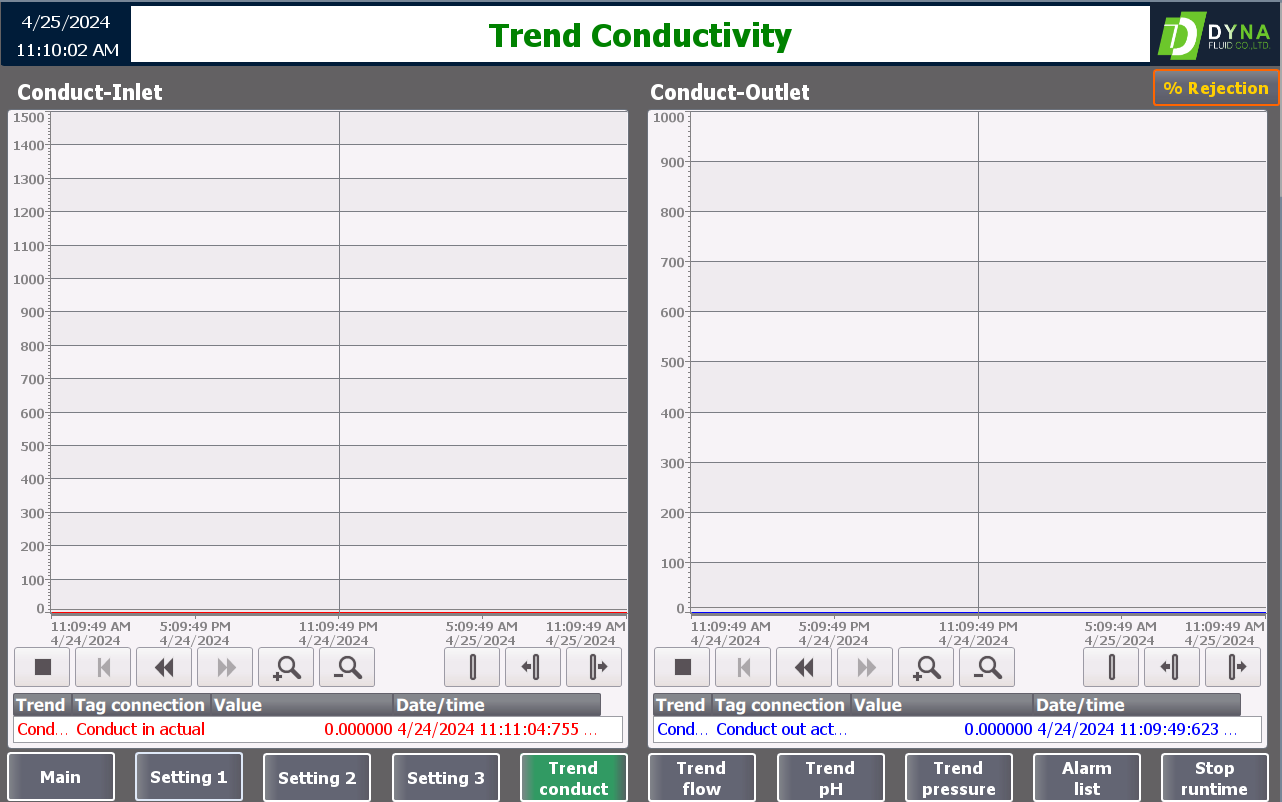Rewind the Conduct-Outlet trend backward
The height and width of the screenshot is (802, 1282).
point(804,667)
